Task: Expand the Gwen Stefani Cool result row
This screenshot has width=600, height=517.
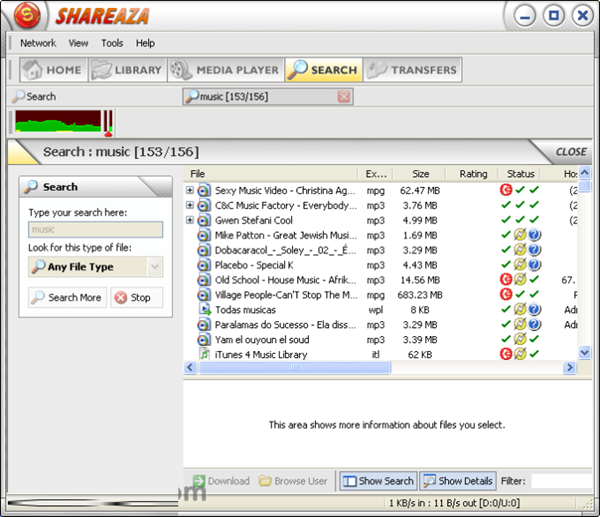Action: (x=190, y=220)
